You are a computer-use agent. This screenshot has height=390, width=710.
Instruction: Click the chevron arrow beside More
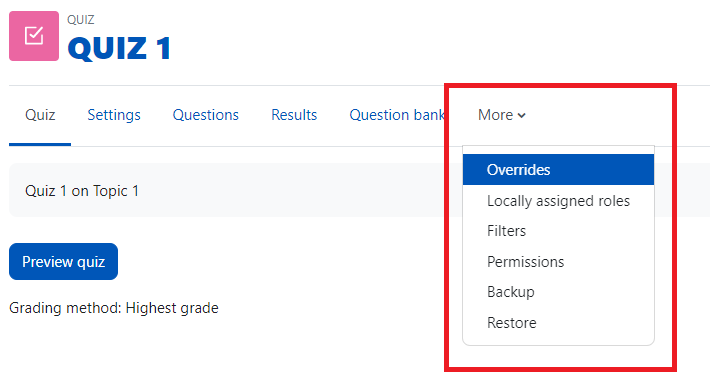click(522, 116)
